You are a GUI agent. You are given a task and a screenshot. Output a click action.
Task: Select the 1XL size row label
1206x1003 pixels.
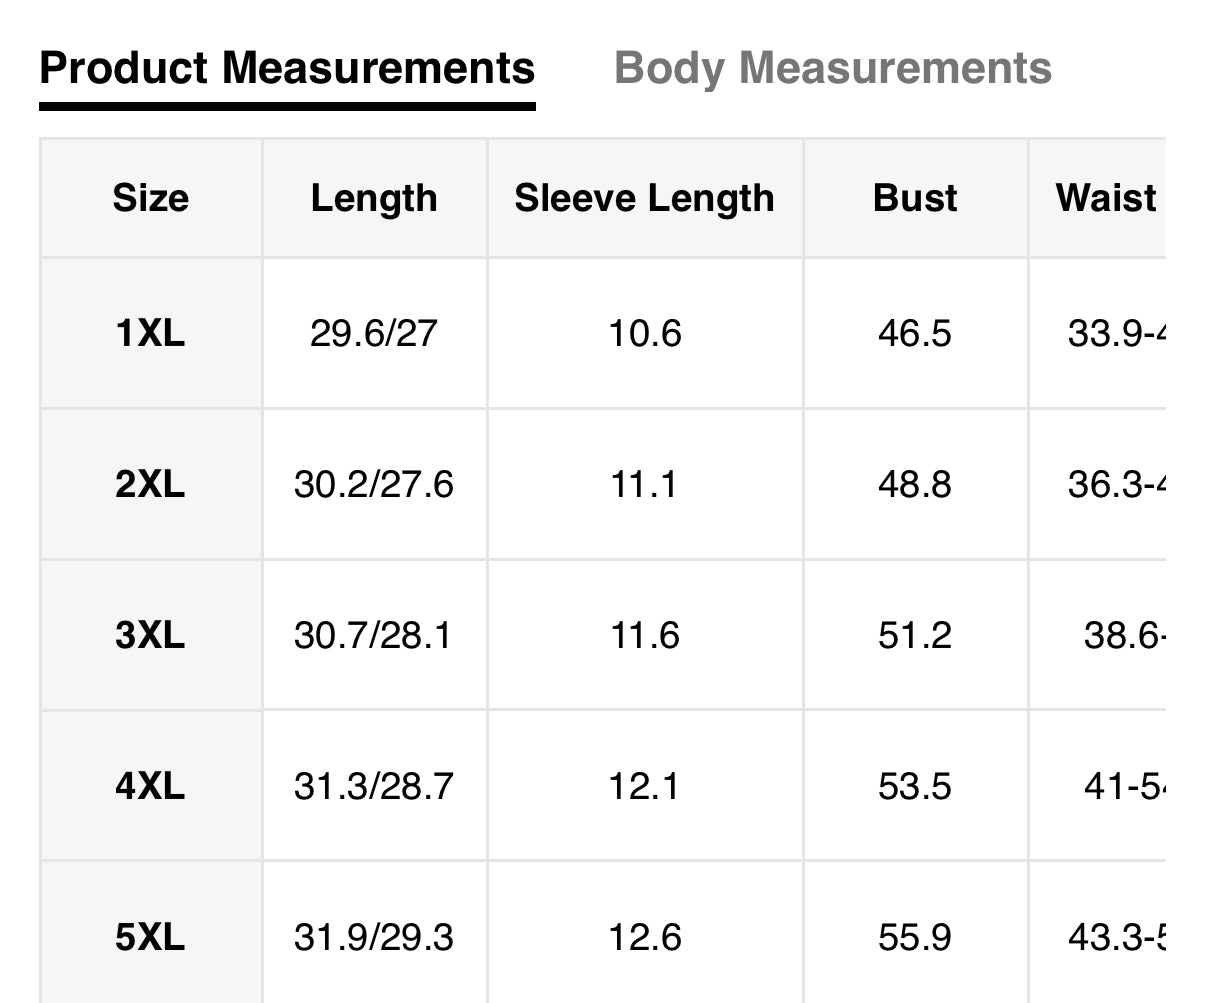(x=150, y=333)
